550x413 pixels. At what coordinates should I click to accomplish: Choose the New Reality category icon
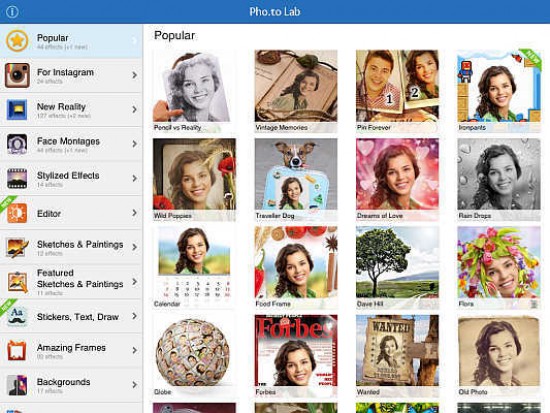click(17, 109)
